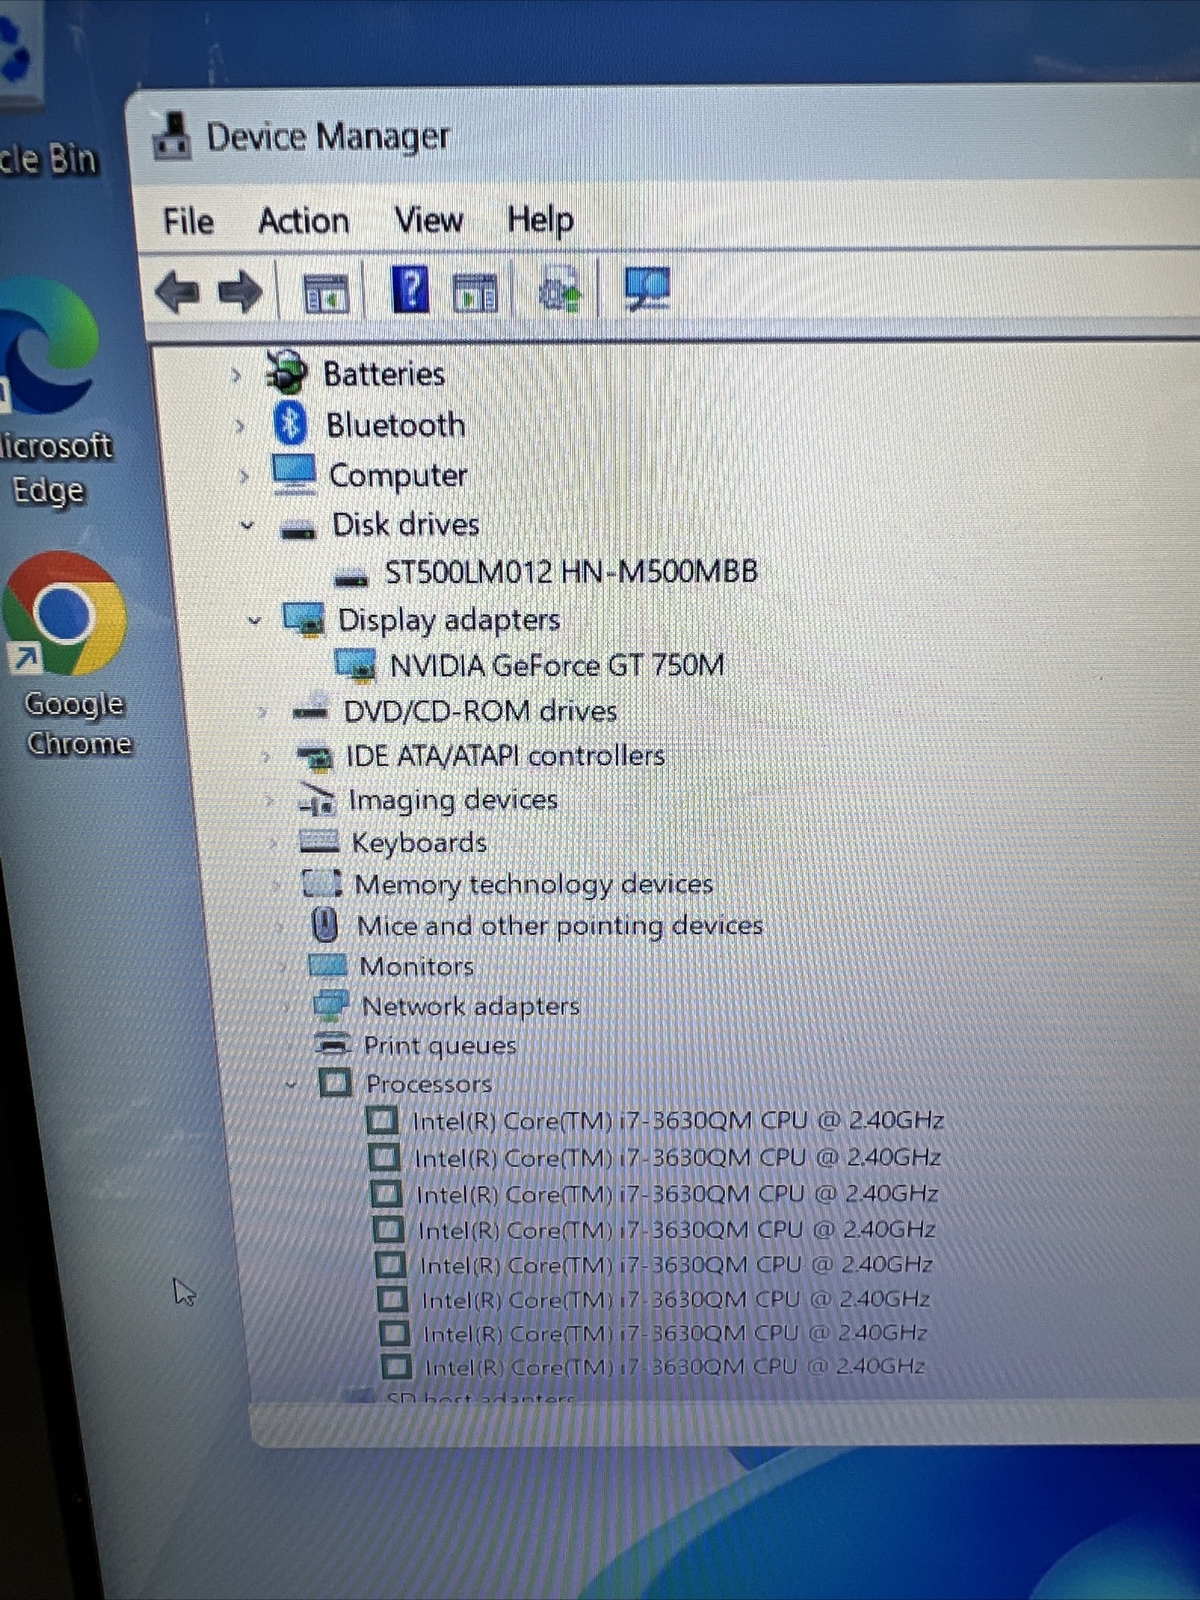The image size is (1200, 1600).
Task: Select the Bluetooth category icon
Action: point(290,424)
